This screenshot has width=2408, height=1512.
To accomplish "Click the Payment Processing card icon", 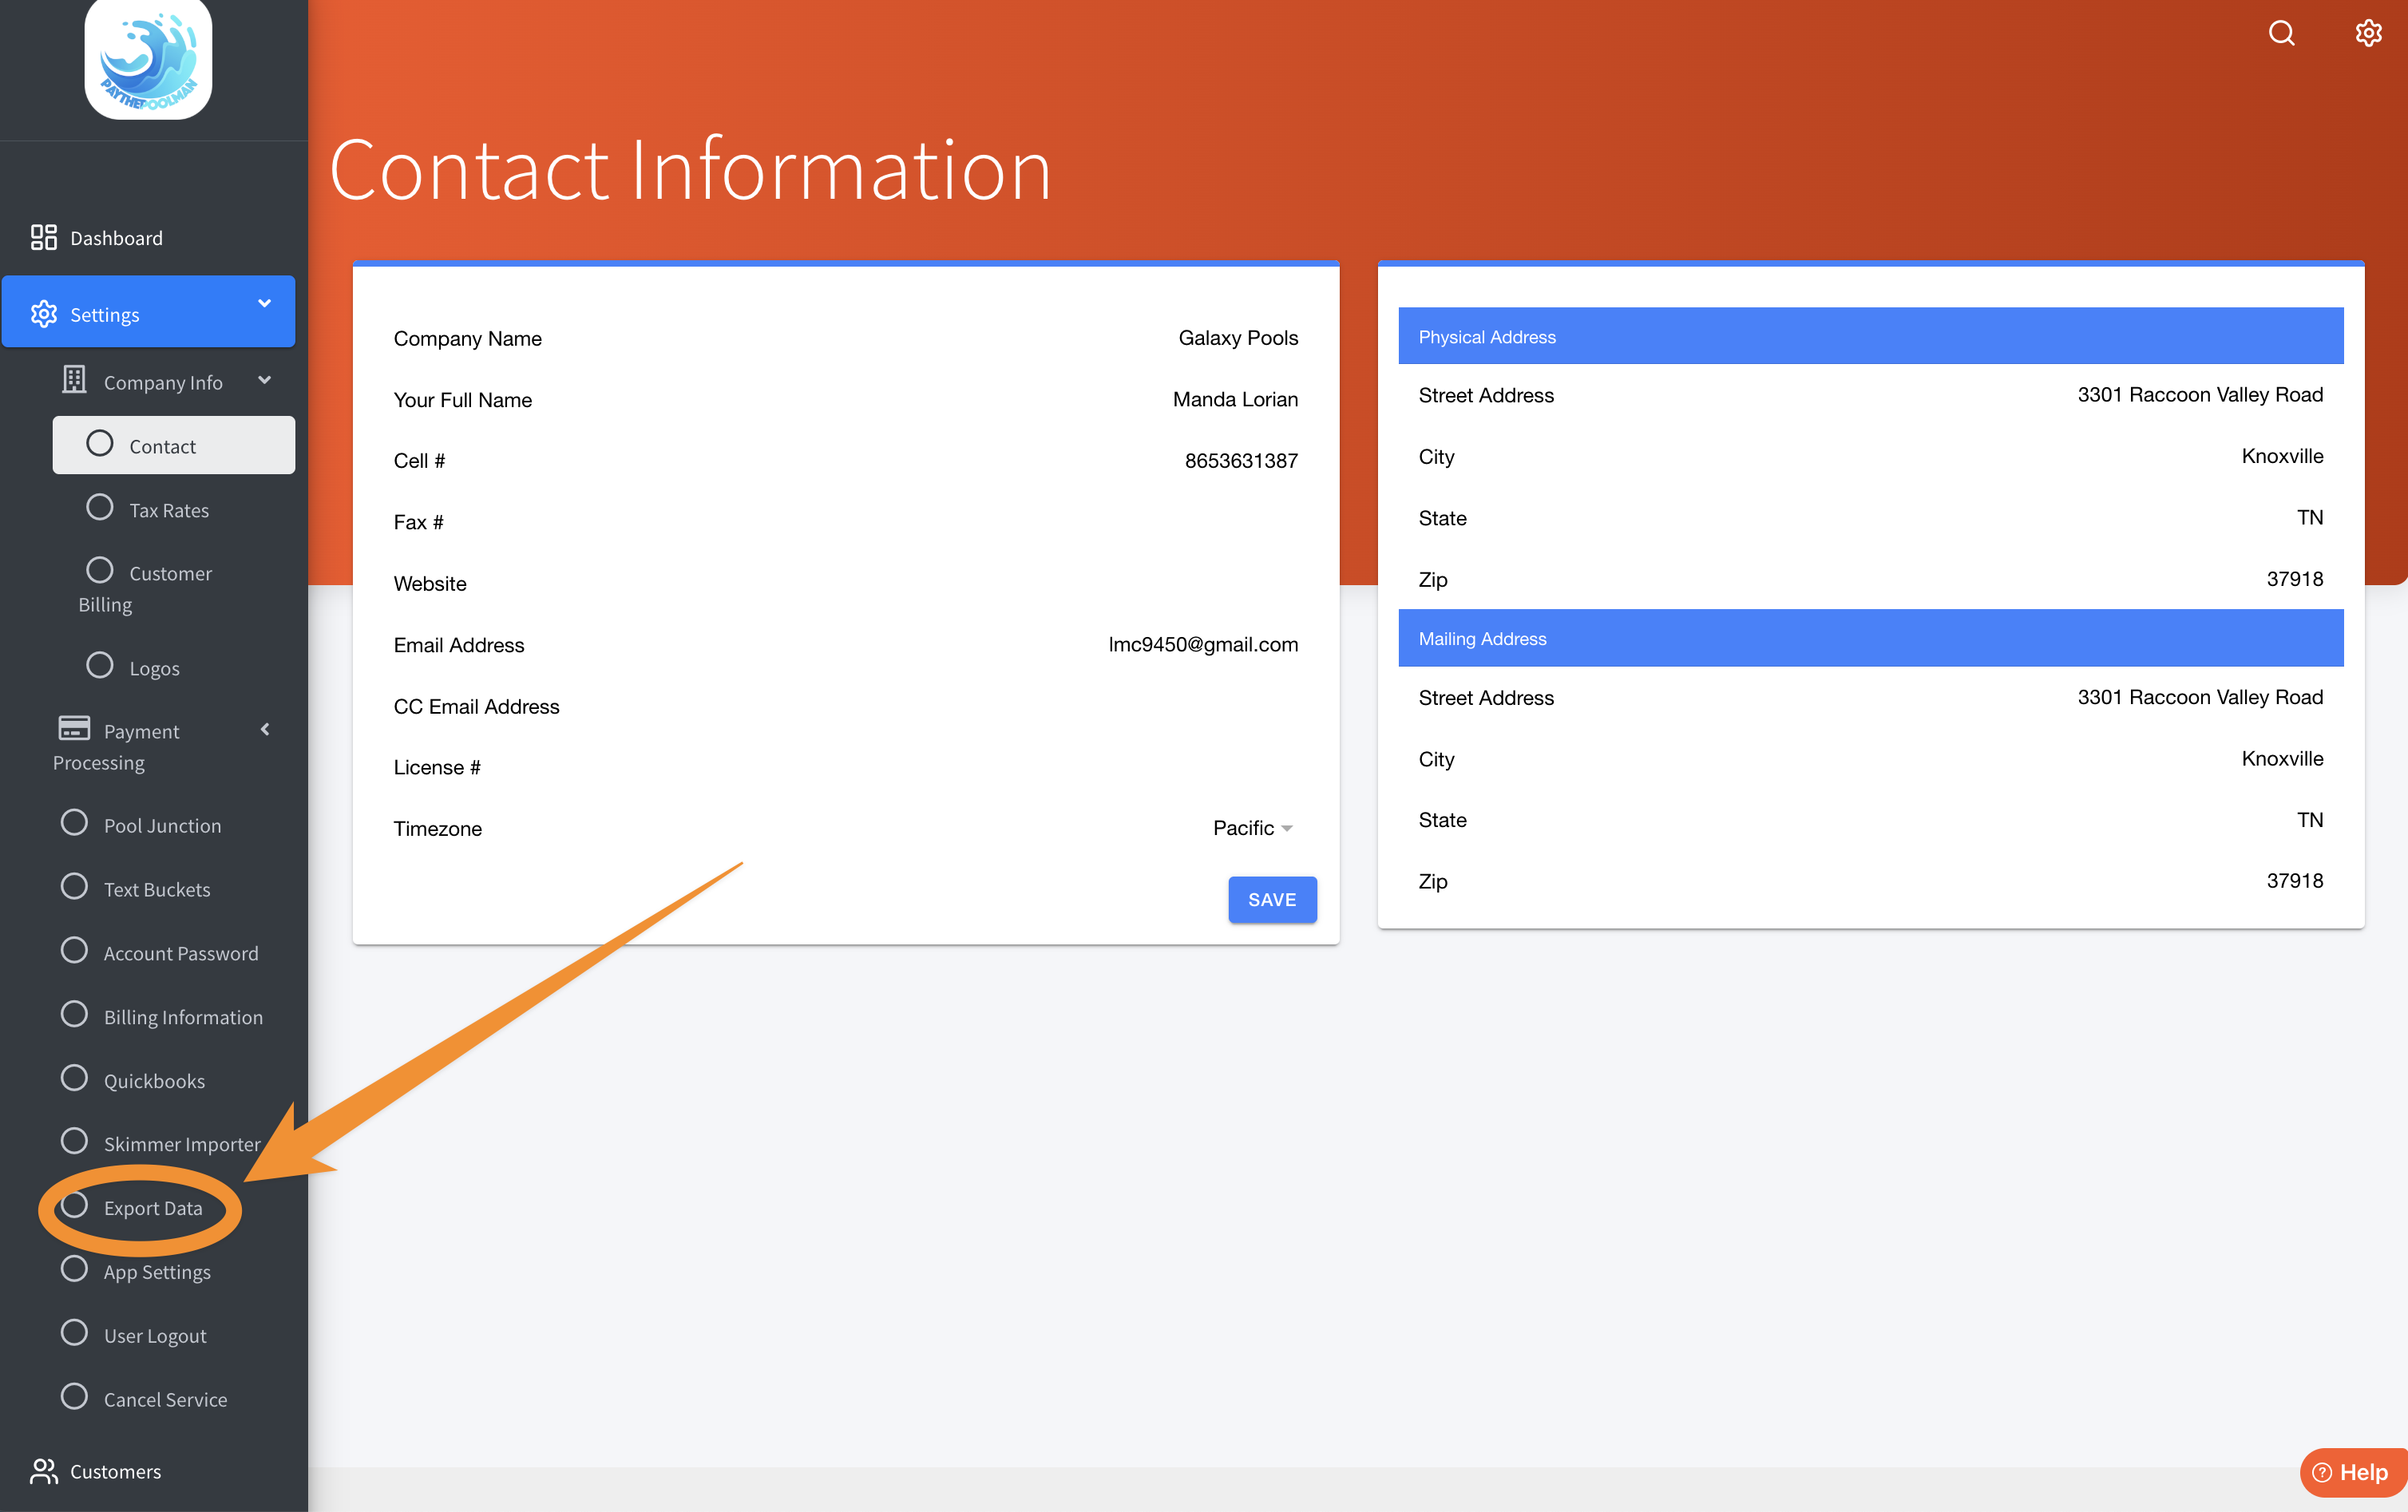I will (74, 728).
